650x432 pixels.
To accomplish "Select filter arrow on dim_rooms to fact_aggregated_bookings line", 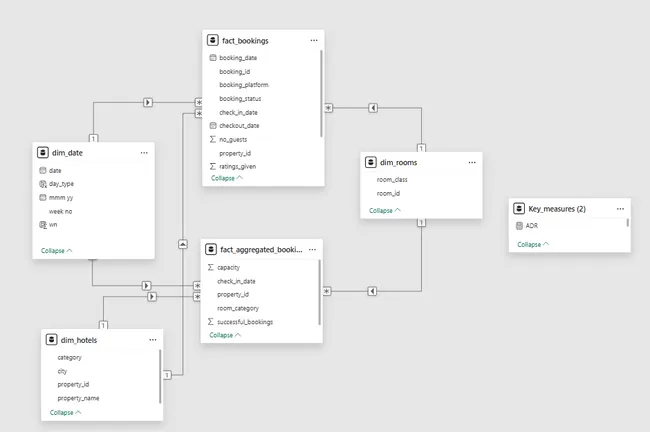I will (372, 291).
